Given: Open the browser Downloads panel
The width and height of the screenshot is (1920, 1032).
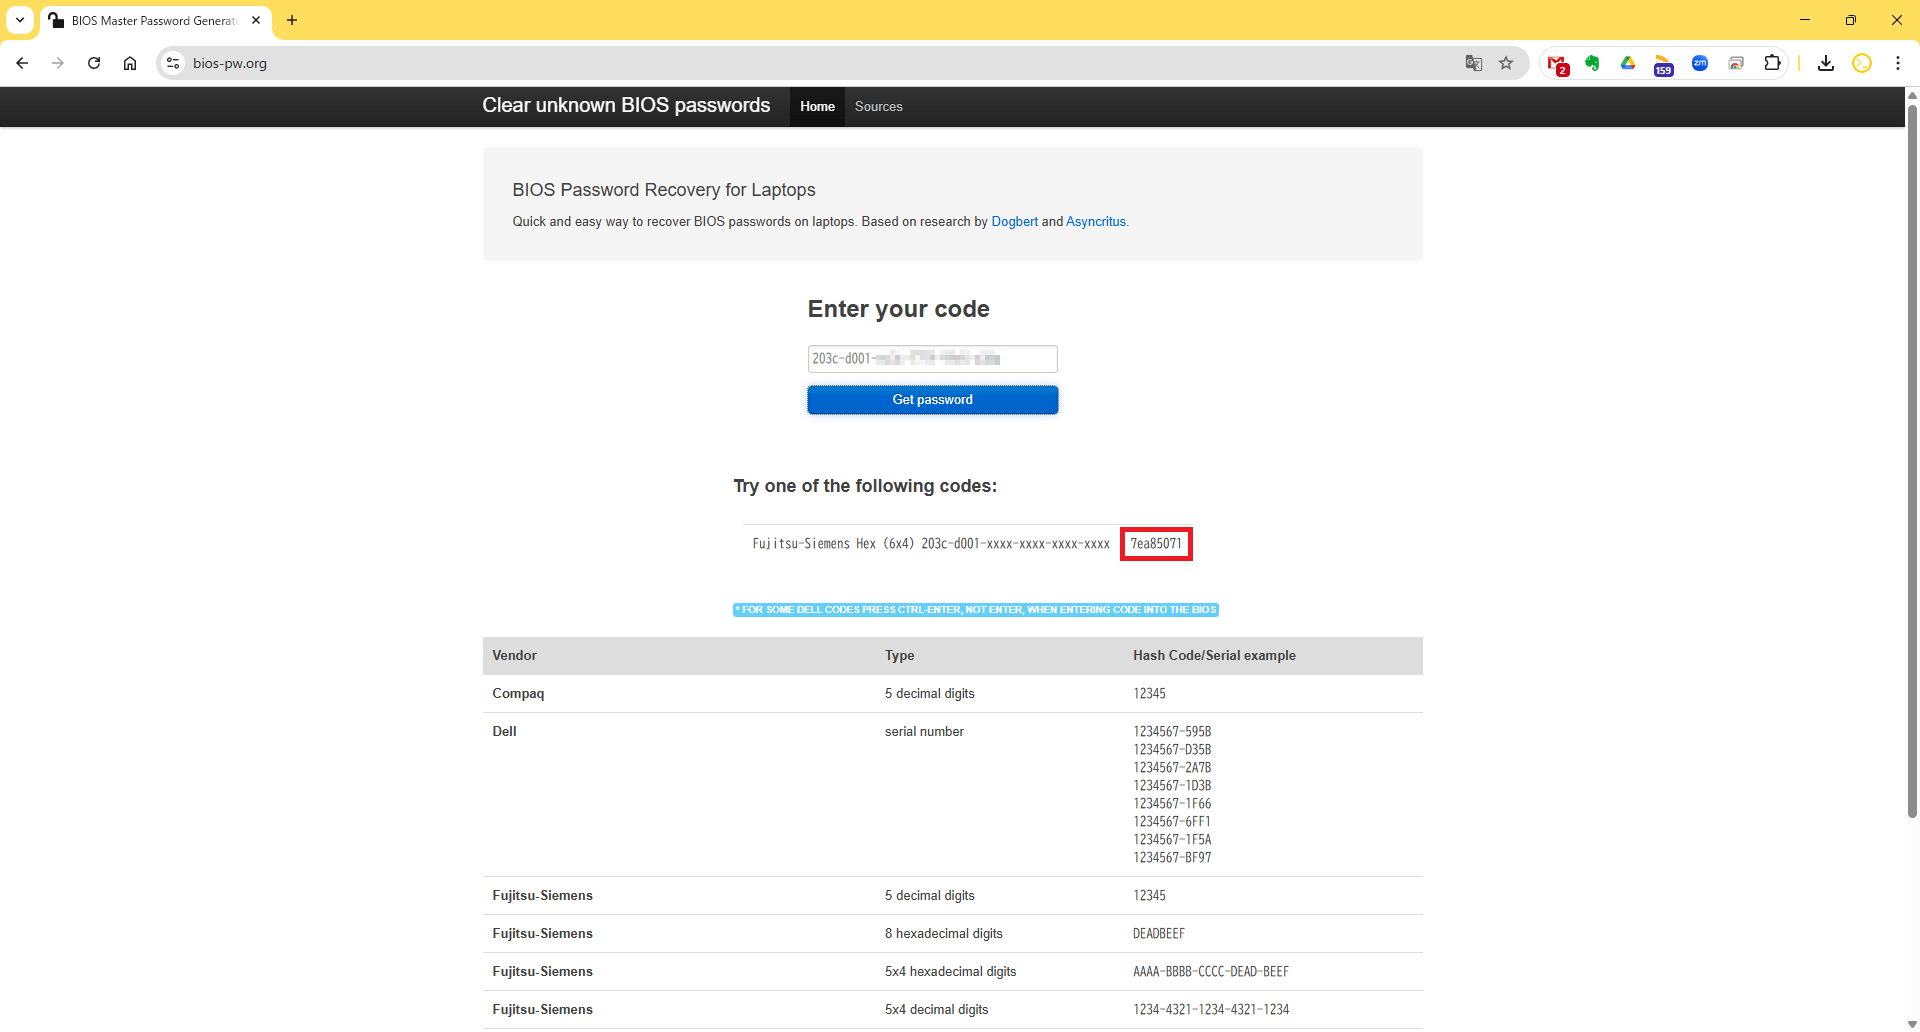Looking at the screenshot, I should tap(1826, 63).
